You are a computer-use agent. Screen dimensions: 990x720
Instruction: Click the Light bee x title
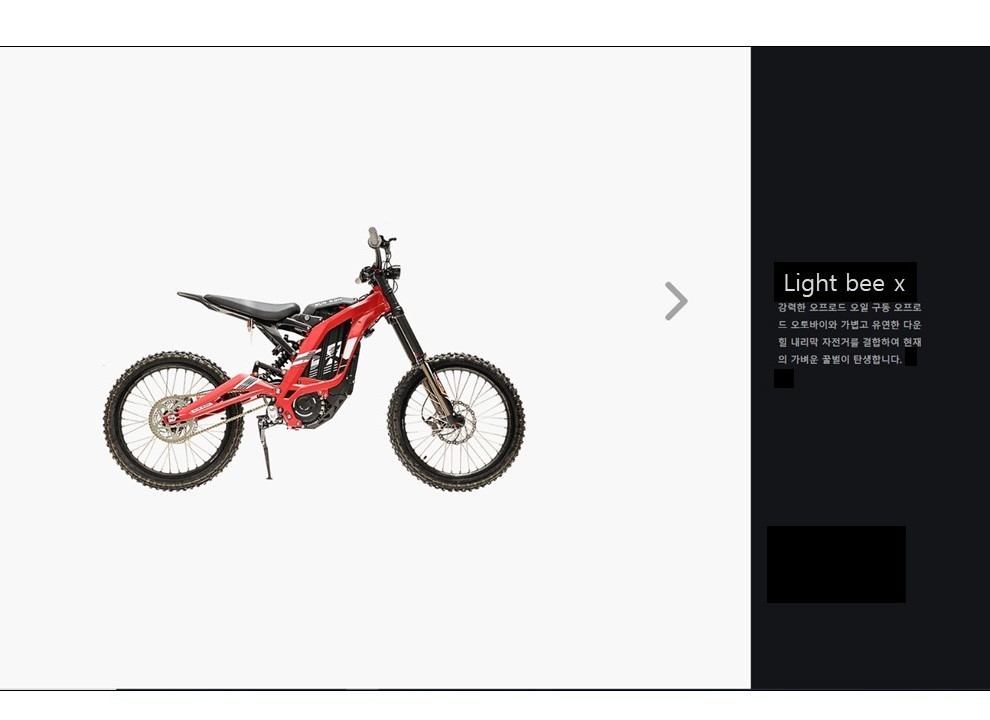[x=844, y=283]
